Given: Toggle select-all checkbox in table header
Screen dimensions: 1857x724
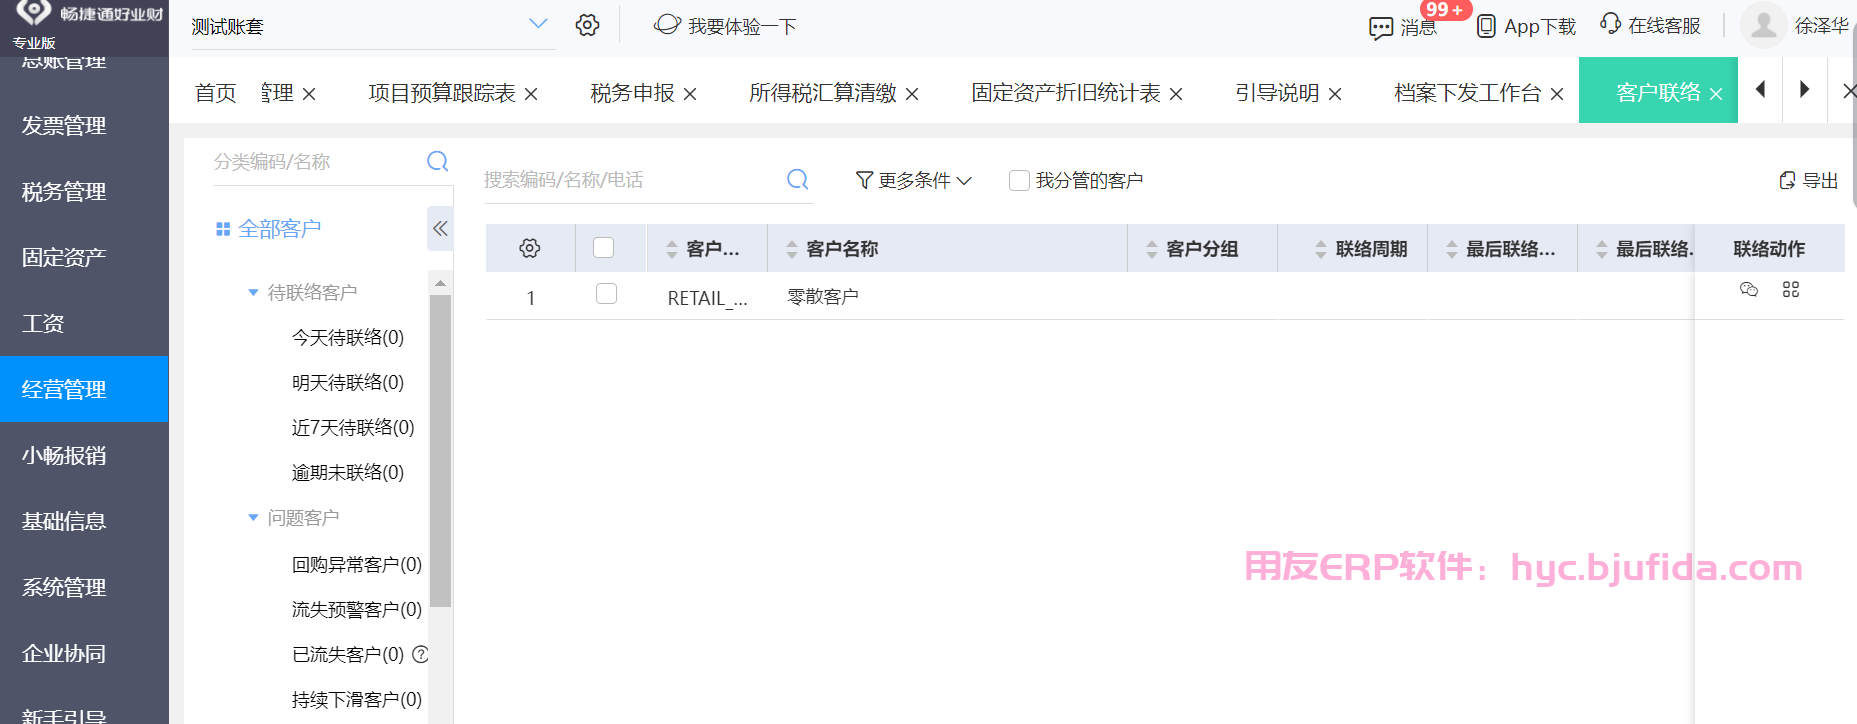Looking at the screenshot, I should (x=603, y=247).
